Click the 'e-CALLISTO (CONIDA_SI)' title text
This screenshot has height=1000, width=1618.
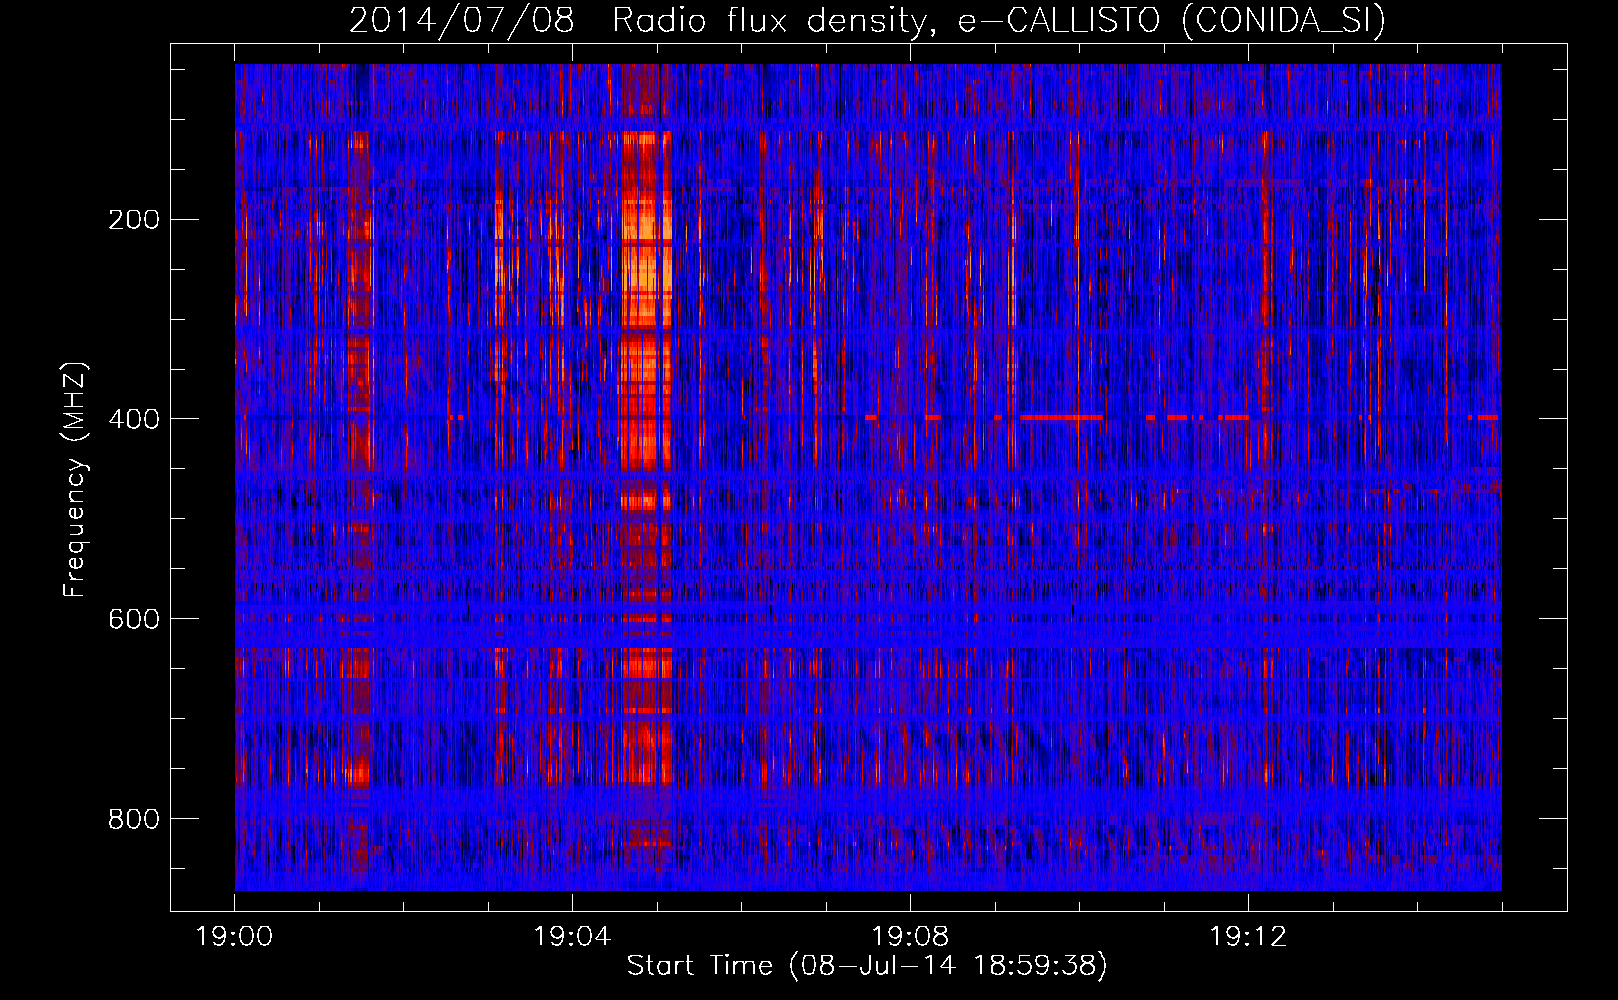point(1172,21)
